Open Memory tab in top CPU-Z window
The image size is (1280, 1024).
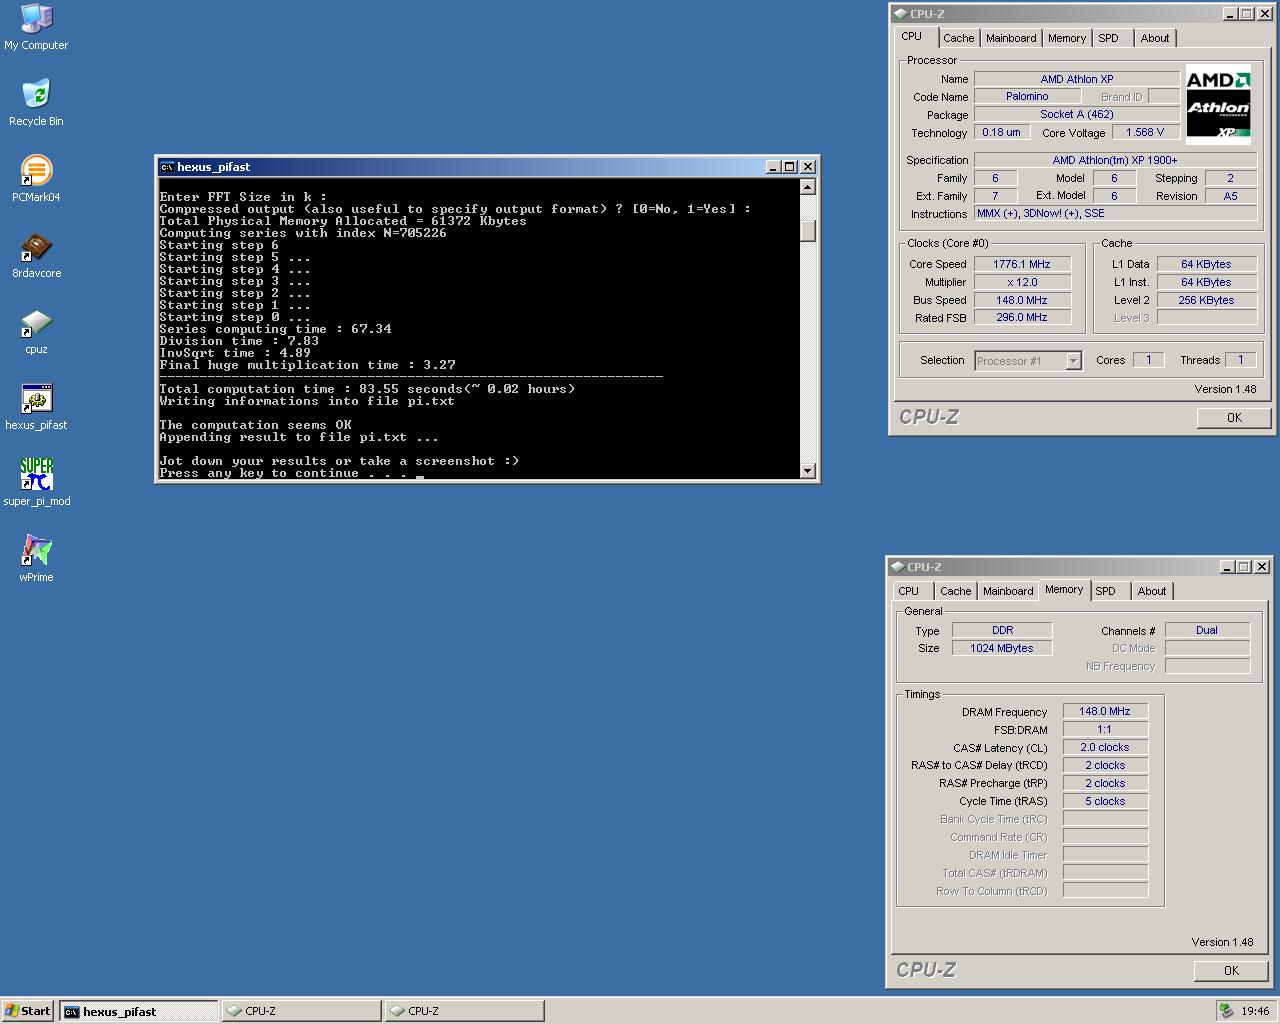1067,38
